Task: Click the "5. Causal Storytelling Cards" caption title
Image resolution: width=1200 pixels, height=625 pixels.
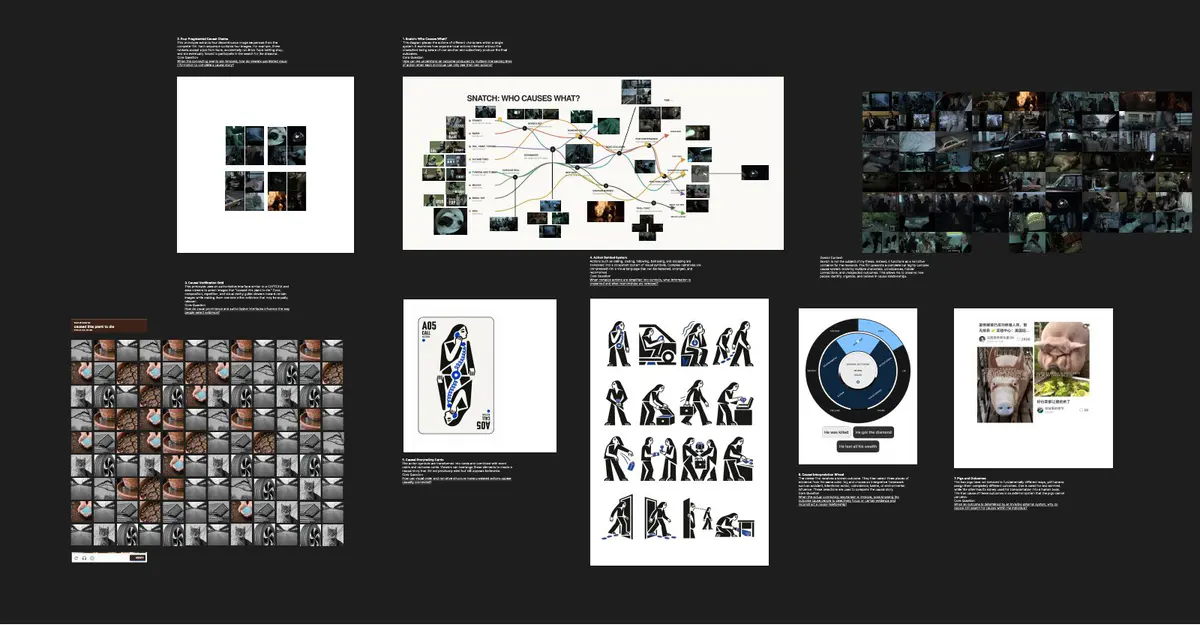Action: (423, 460)
